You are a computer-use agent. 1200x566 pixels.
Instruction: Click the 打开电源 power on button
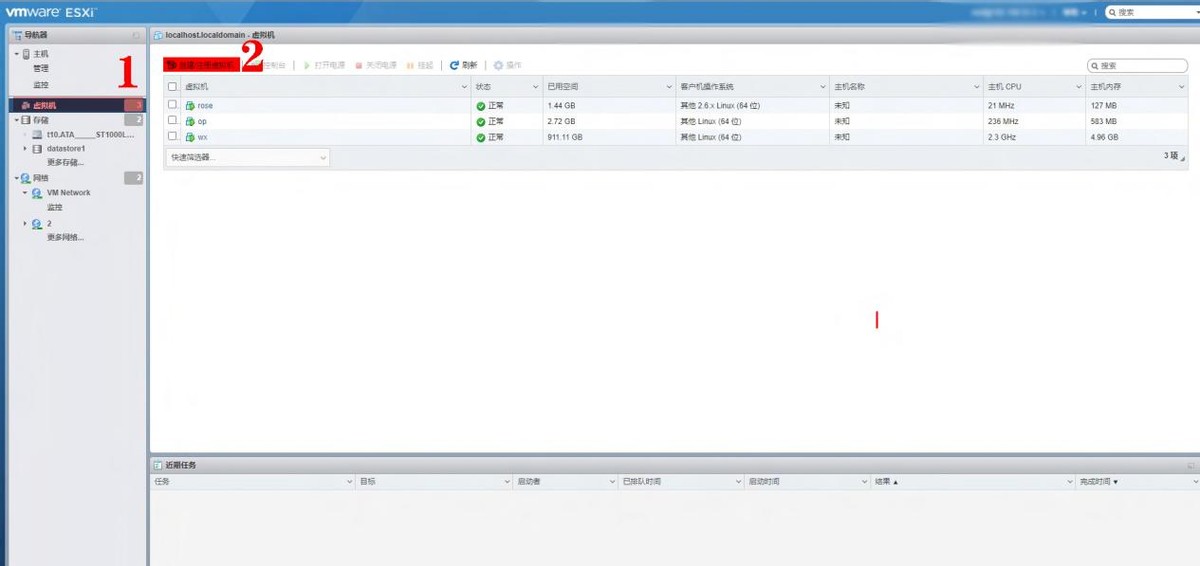pyautogui.click(x=324, y=65)
